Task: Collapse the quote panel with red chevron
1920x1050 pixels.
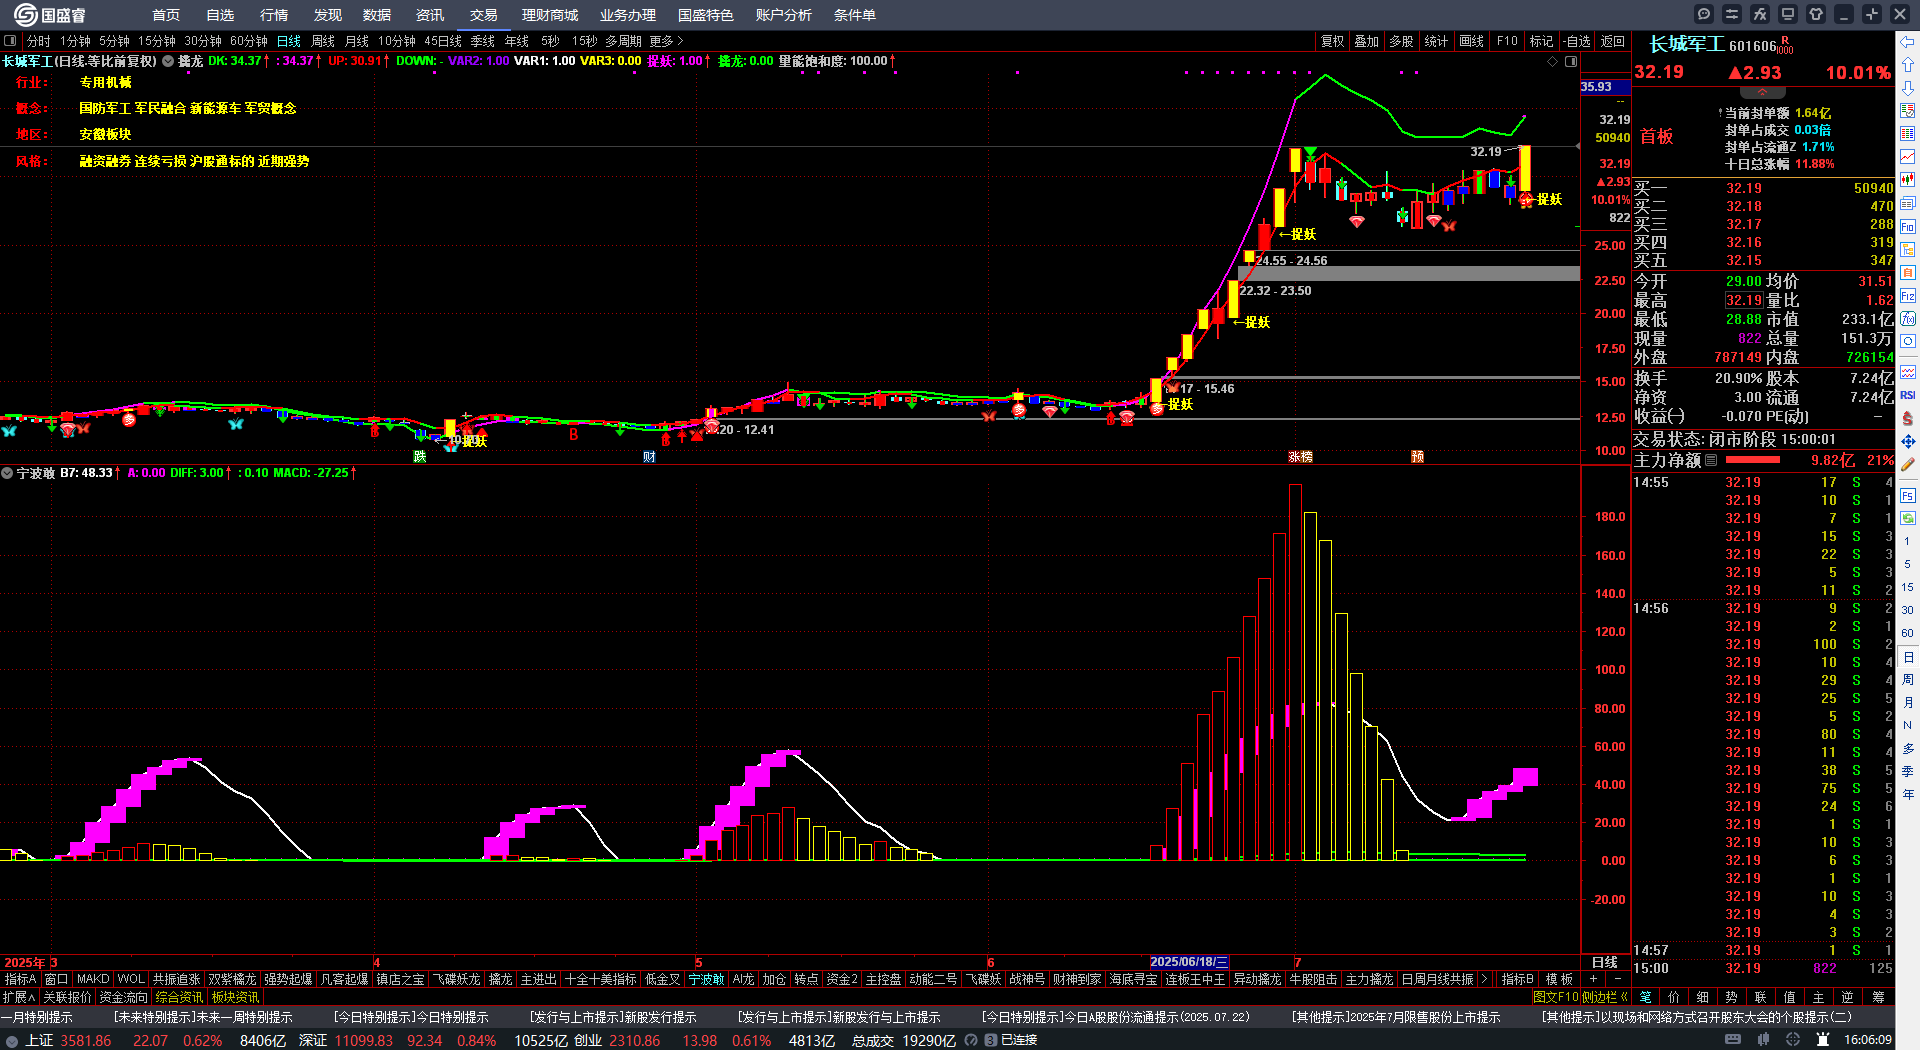Action: tap(1763, 91)
